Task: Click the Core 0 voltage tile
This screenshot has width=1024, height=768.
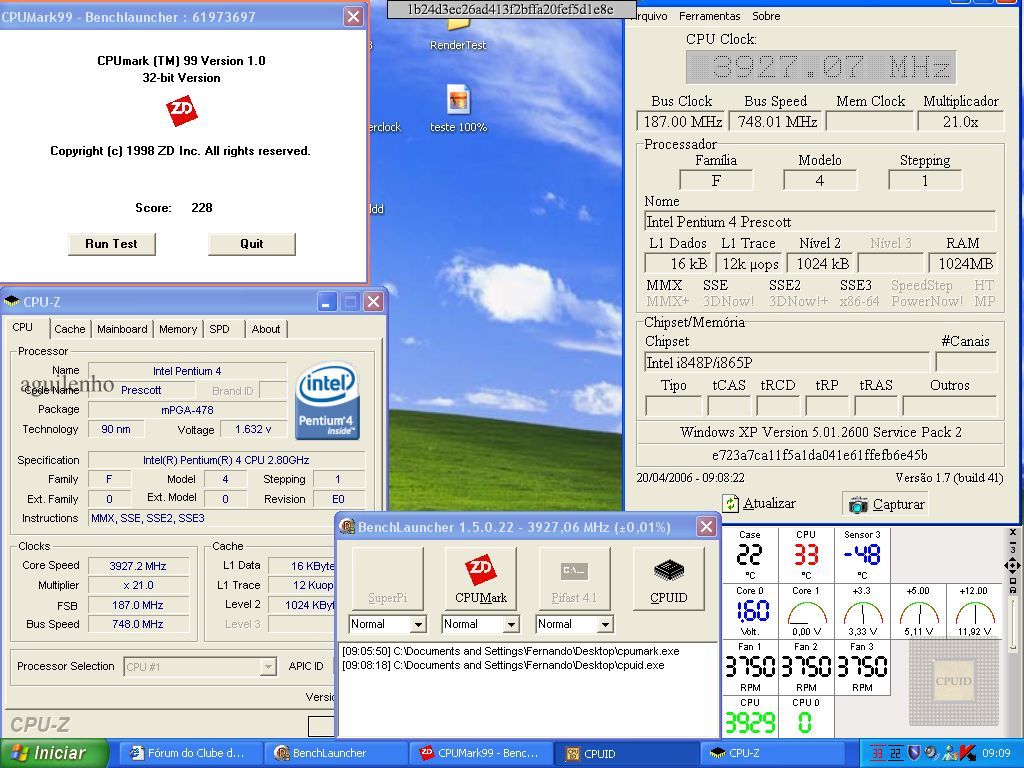Action: (750, 611)
